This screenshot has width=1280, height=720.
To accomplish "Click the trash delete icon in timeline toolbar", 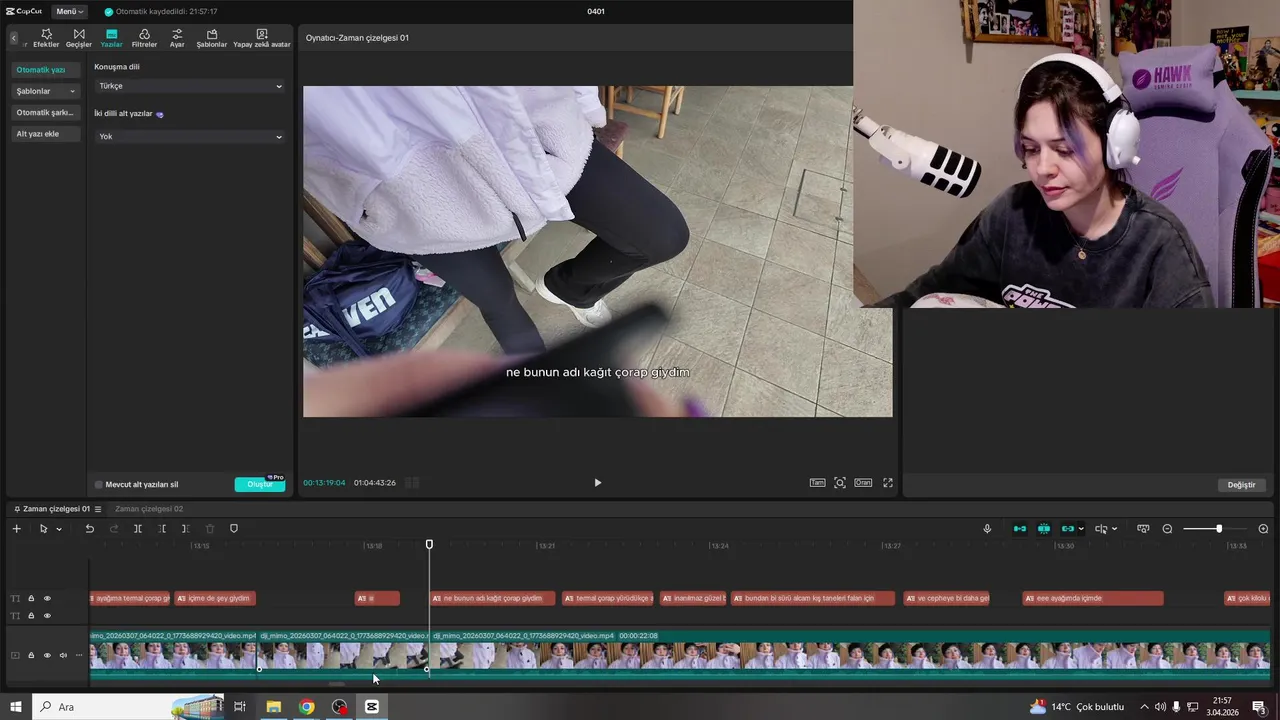I will click(x=210, y=529).
